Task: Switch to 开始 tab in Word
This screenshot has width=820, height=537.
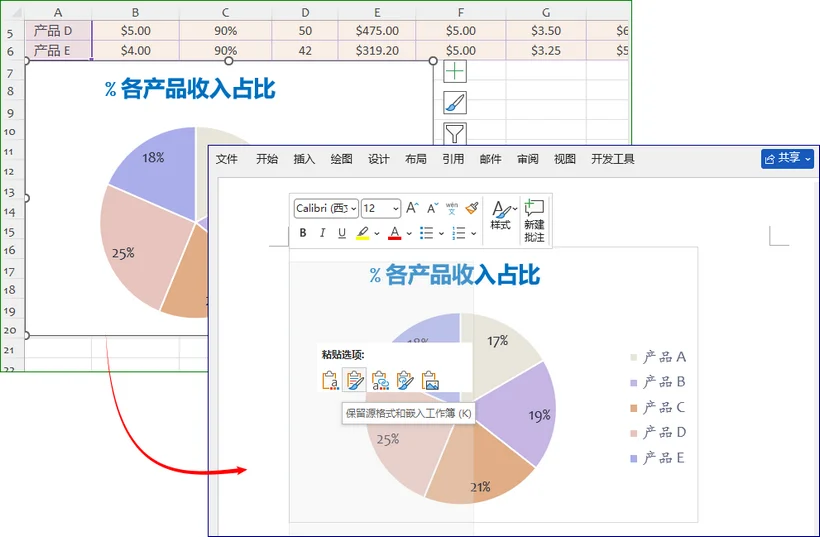Action: [x=267, y=159]
